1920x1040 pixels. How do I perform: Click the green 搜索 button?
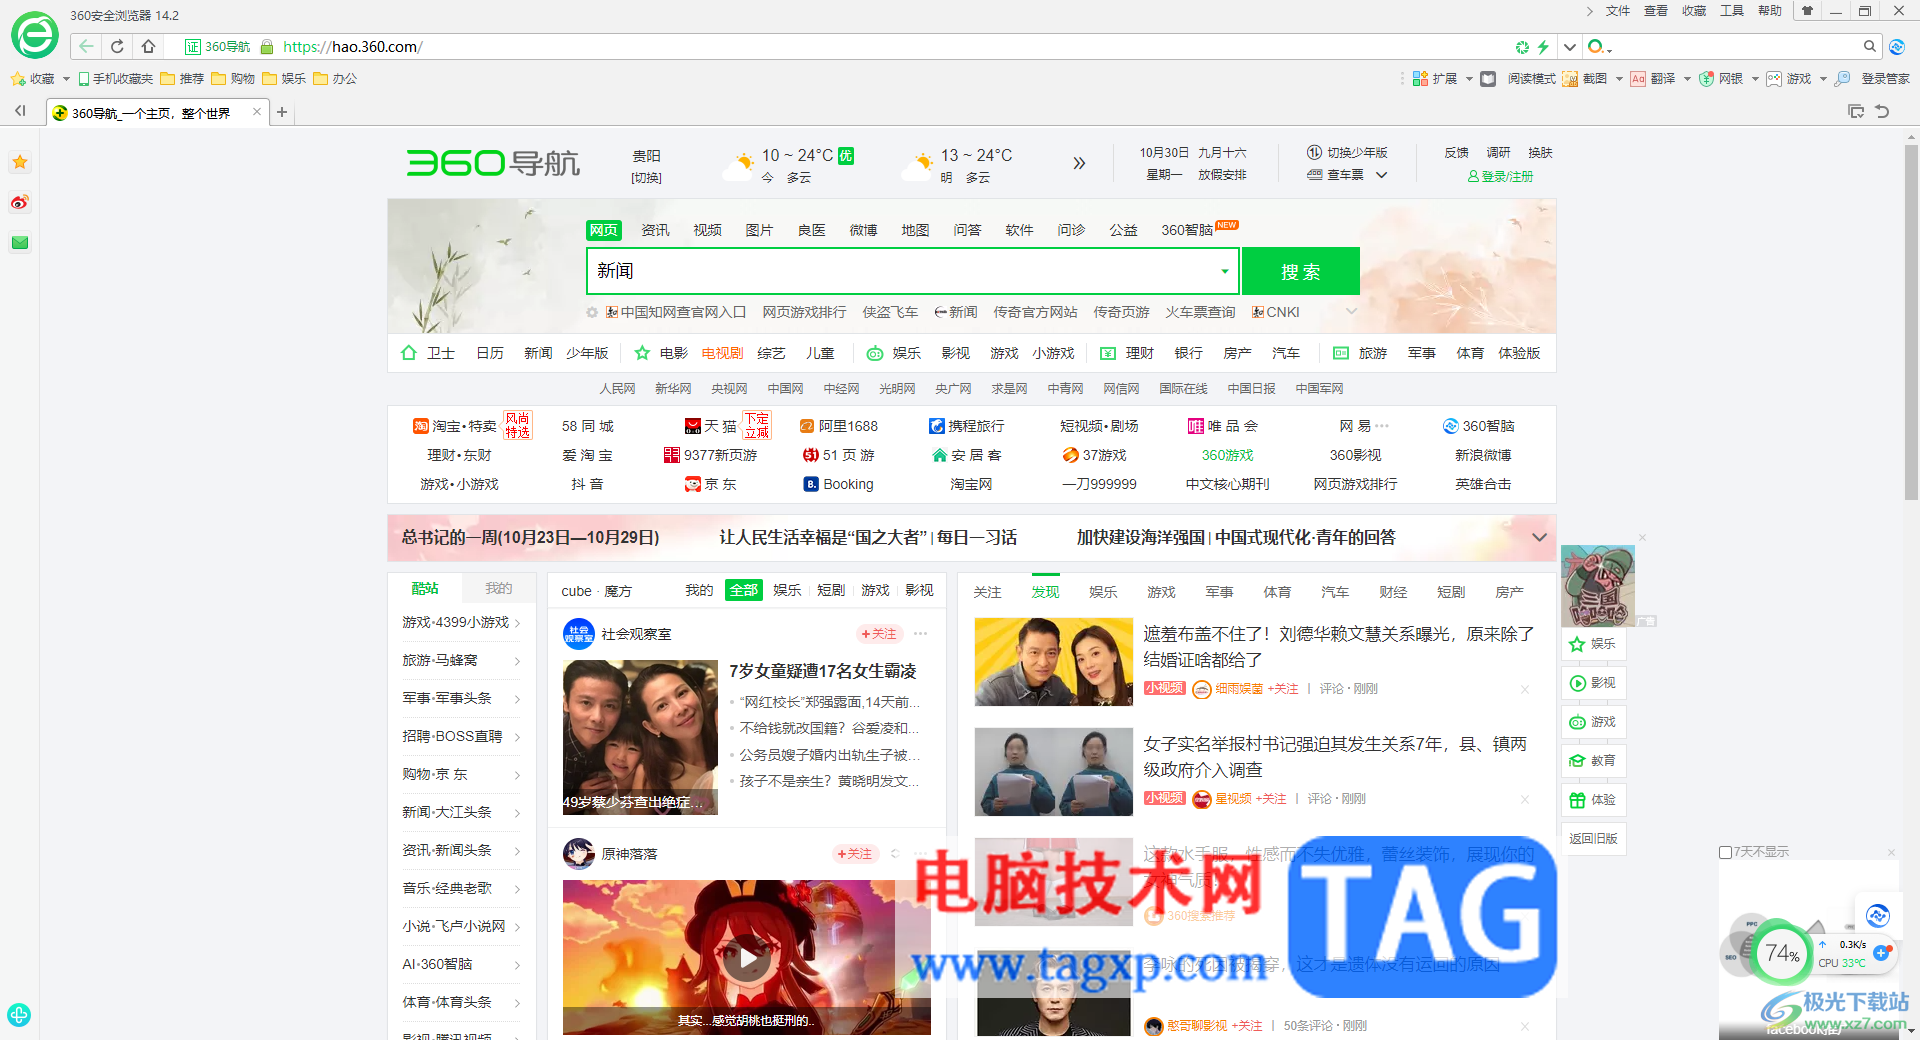pyautogui.click(x=1300, y=271)
